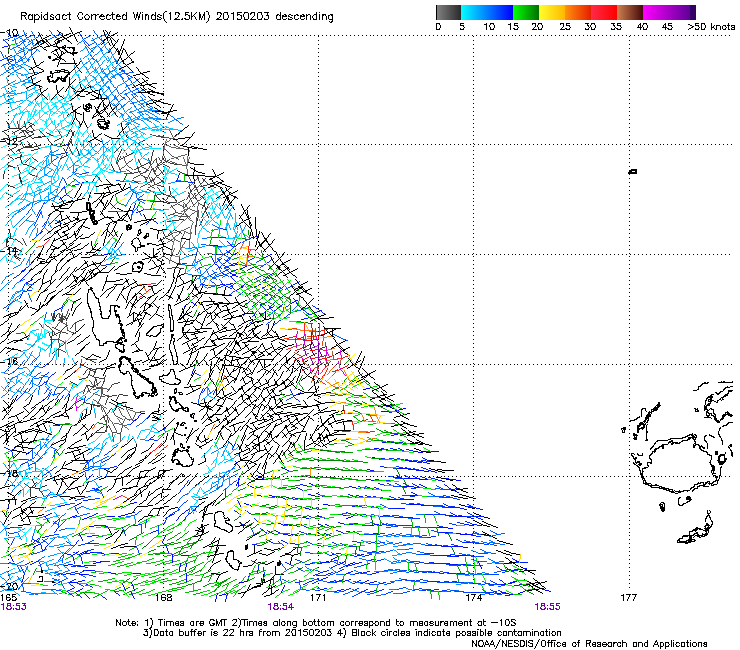
Task: Click the purple time label '18:53'
Action: click(x=14, y=607)
